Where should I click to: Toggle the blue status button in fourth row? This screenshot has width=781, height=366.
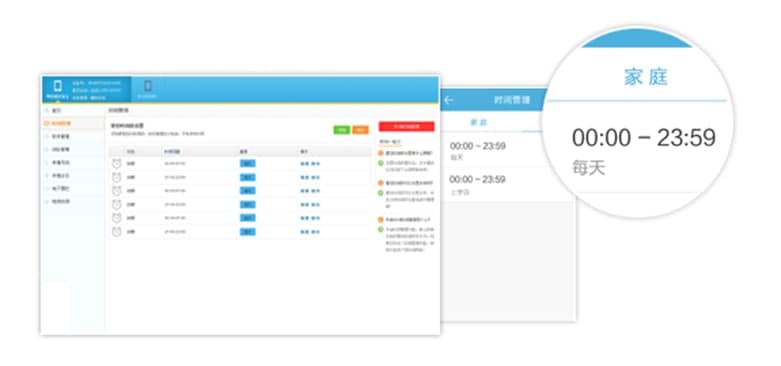248,204
